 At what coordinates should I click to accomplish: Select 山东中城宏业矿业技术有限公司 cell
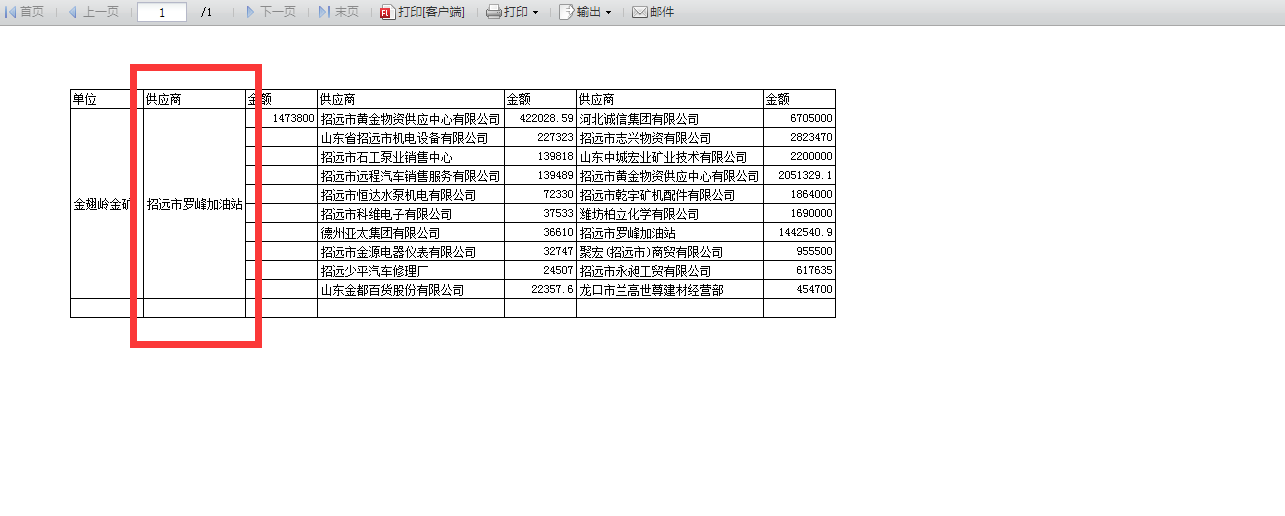(x=670, y=156)
